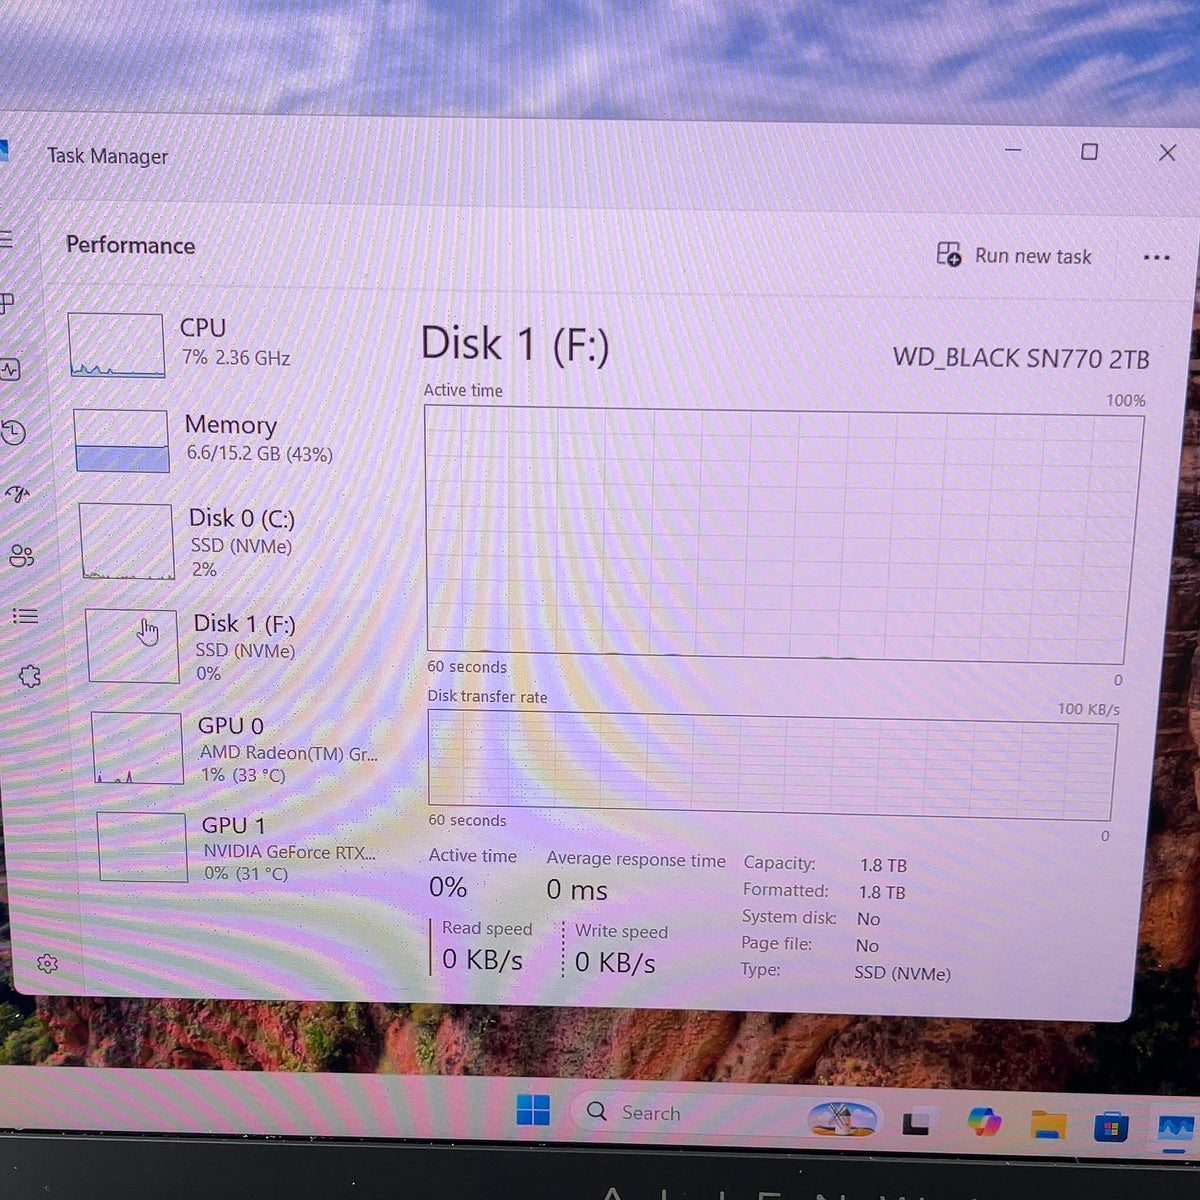Viewport: 1200px width, 1200px height.
Task: Open the Details list sidebar icon
Action: (25, 616)
